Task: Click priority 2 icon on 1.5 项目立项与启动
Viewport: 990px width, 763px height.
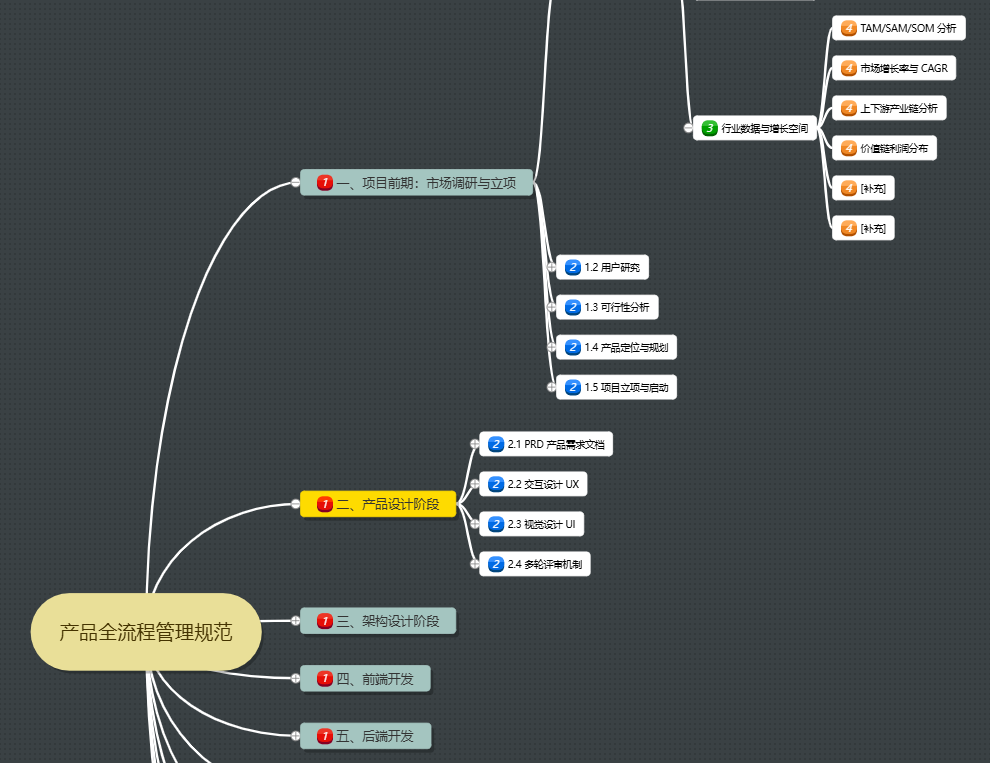Action: click(x=573, y=387)
